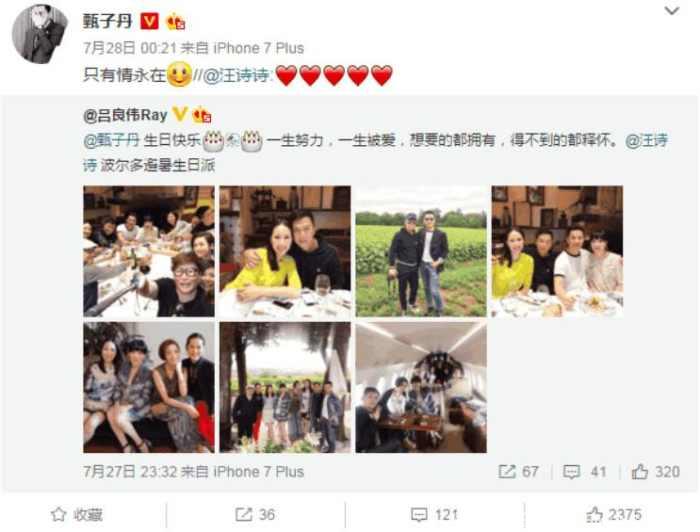Open the selfie stick group dinner photo
Image resolution: width=700 pixels, height=532 pixels.
[149, 251]
